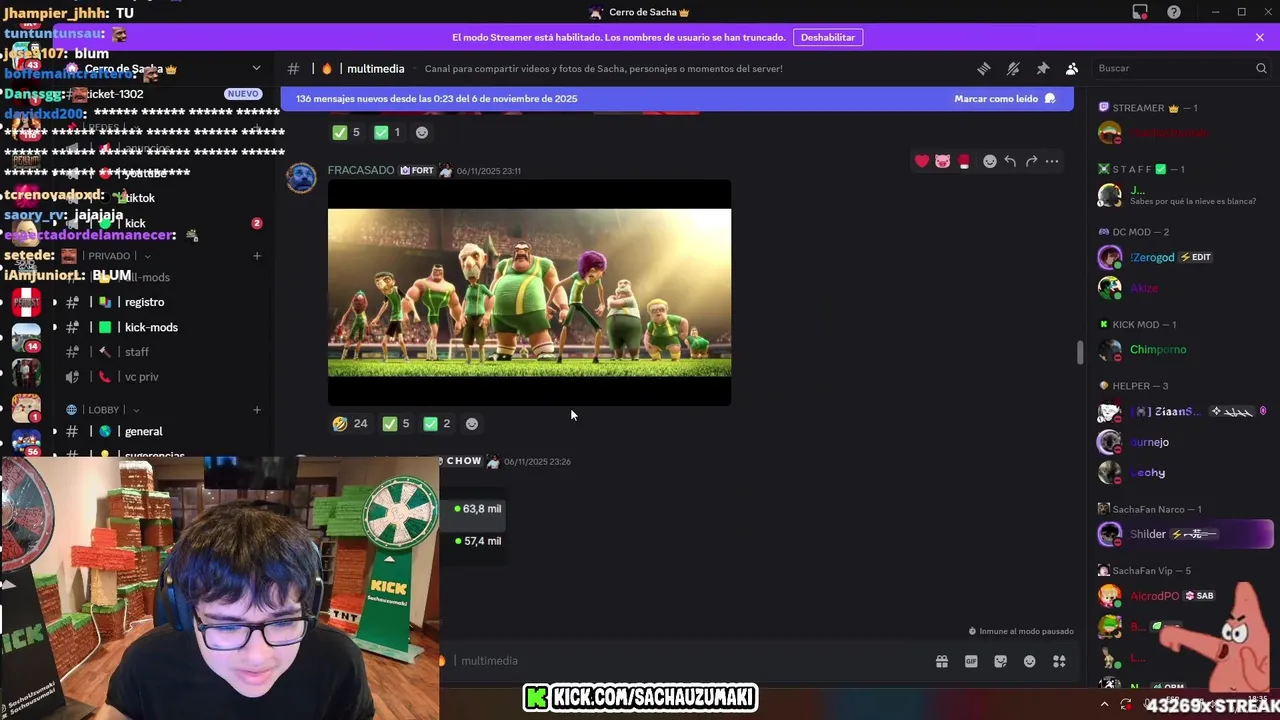Open the Help question mark icon

(1174, 12)
